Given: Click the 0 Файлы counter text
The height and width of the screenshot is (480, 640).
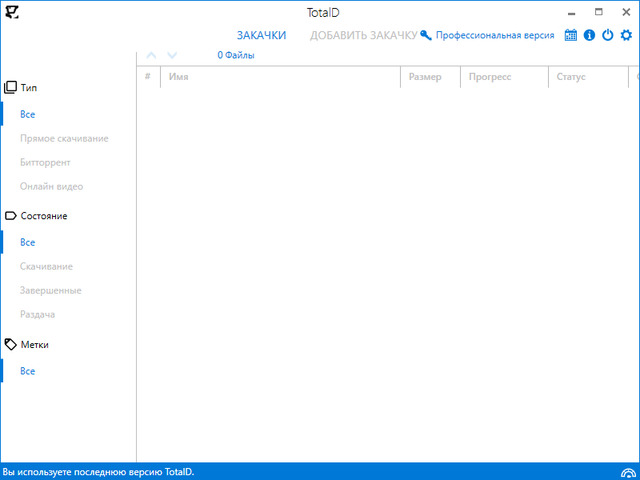Looking at the screenshot, I should pos(236,55).
